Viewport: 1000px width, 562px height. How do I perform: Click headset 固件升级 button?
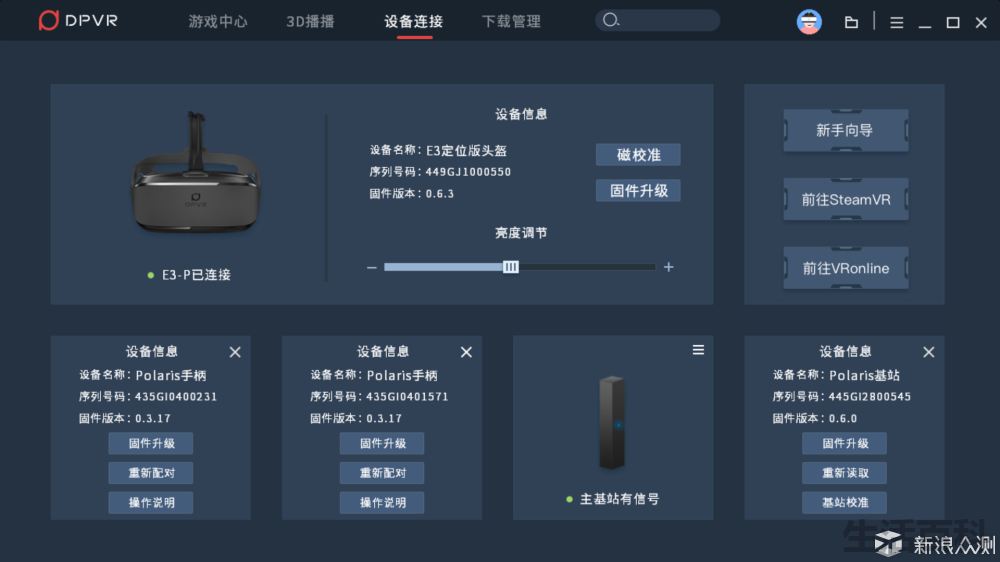(x=638, y=191)
